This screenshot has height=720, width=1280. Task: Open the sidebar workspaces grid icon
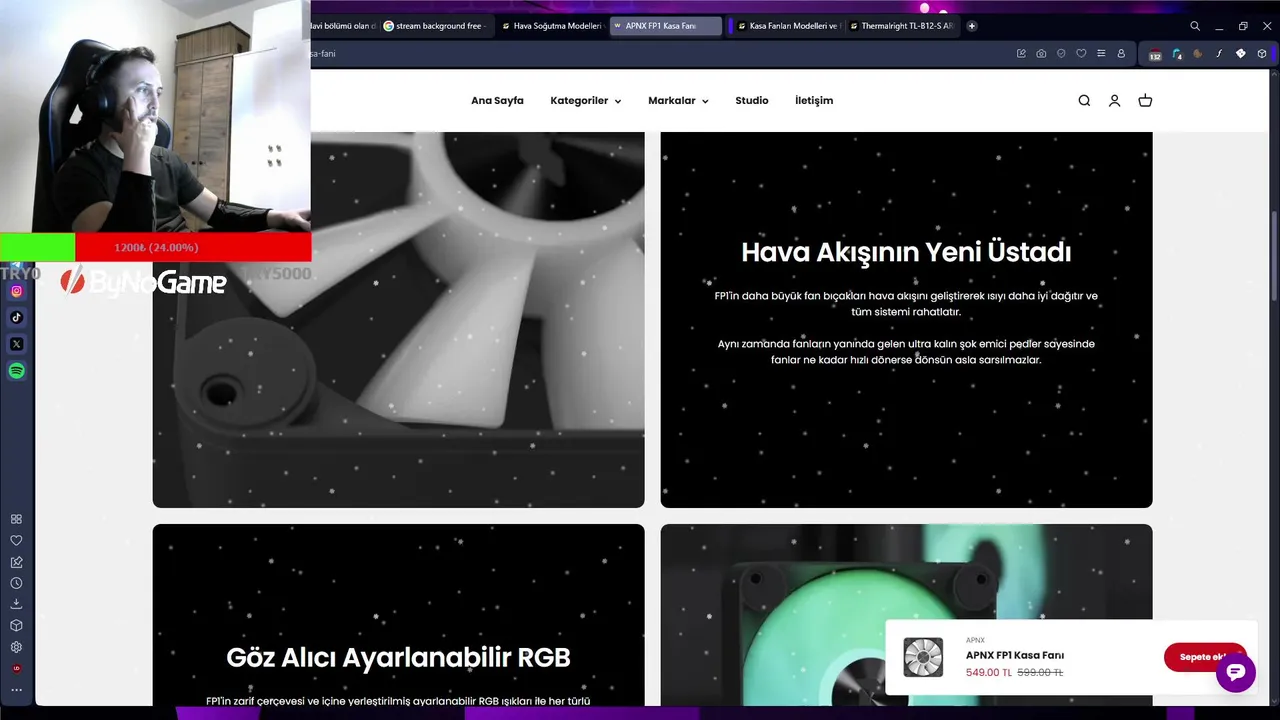tap(16, 519)
